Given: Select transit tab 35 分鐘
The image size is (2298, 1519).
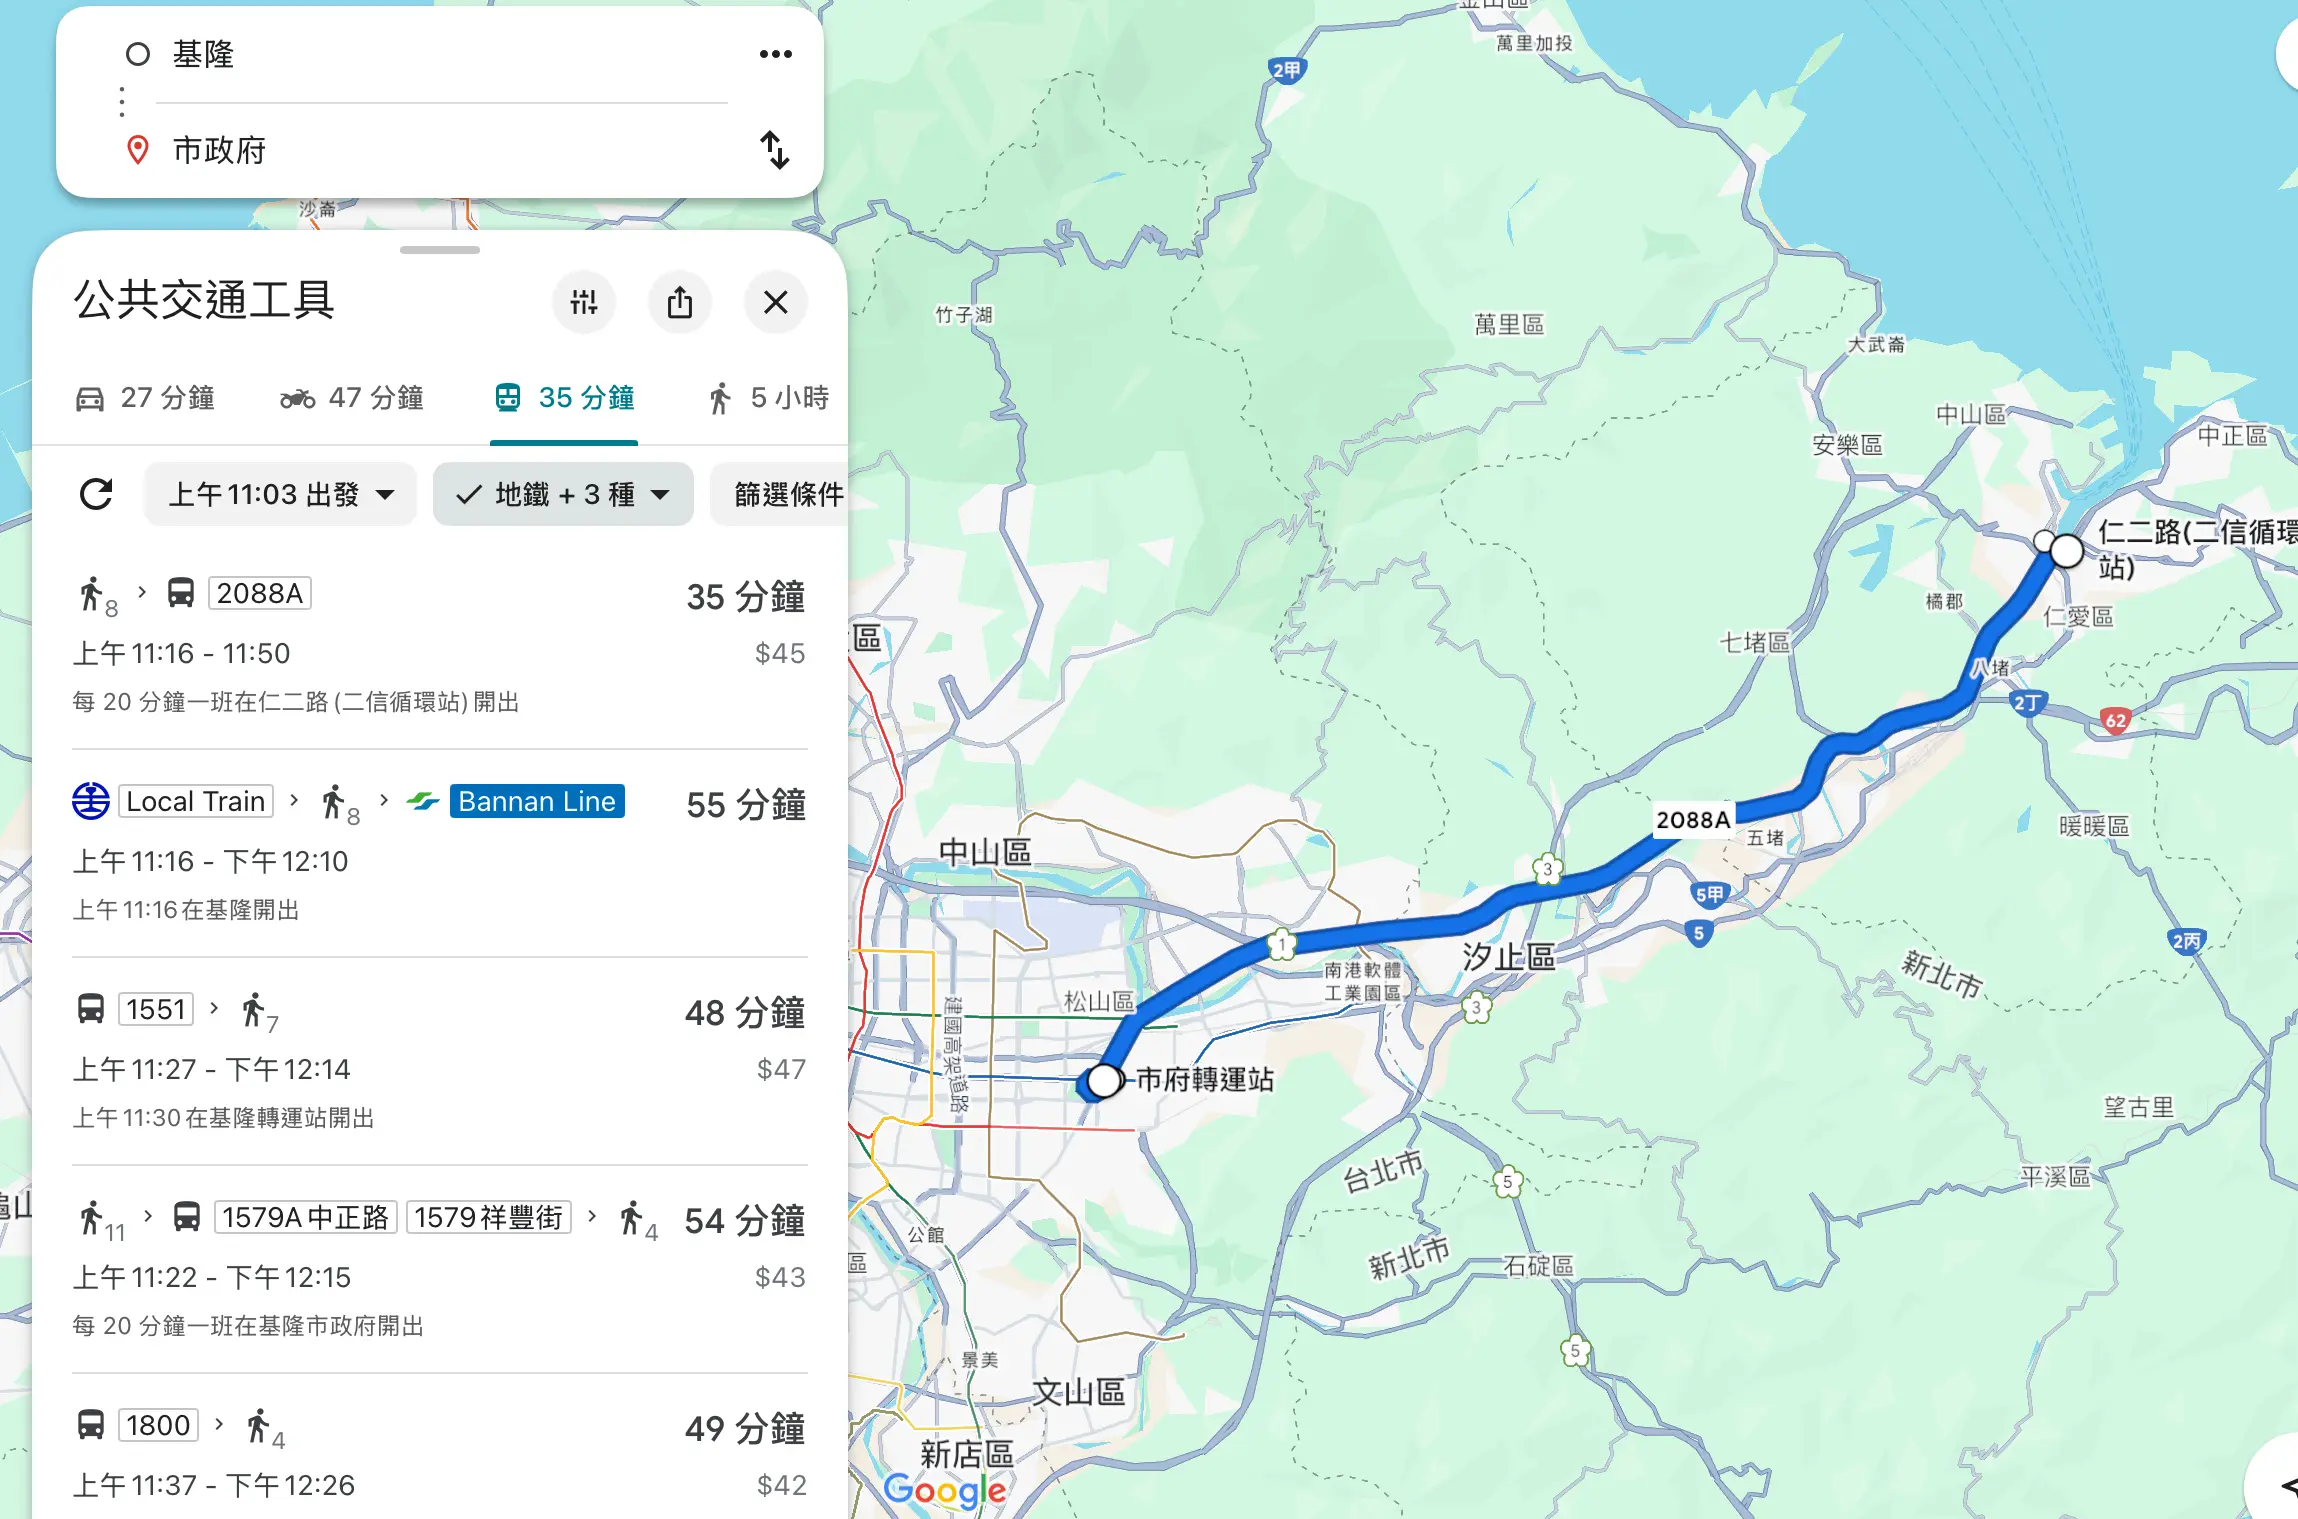Looking at the screenshot, I should 565,398.
